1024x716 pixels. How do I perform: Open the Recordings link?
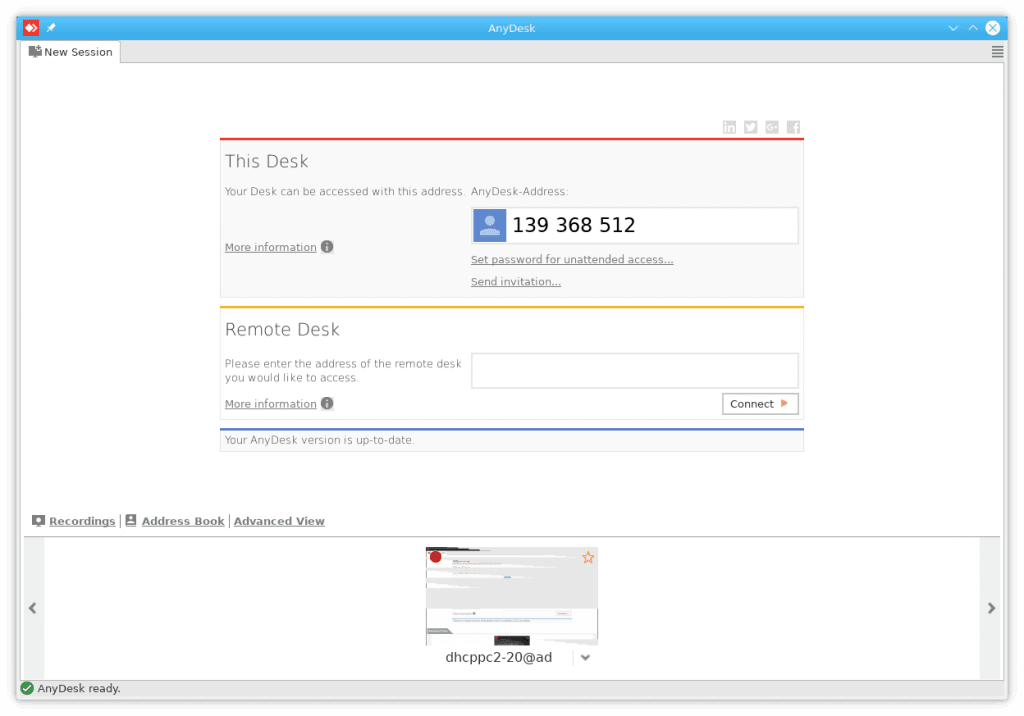pyautogui.click(x=82, y=521)
